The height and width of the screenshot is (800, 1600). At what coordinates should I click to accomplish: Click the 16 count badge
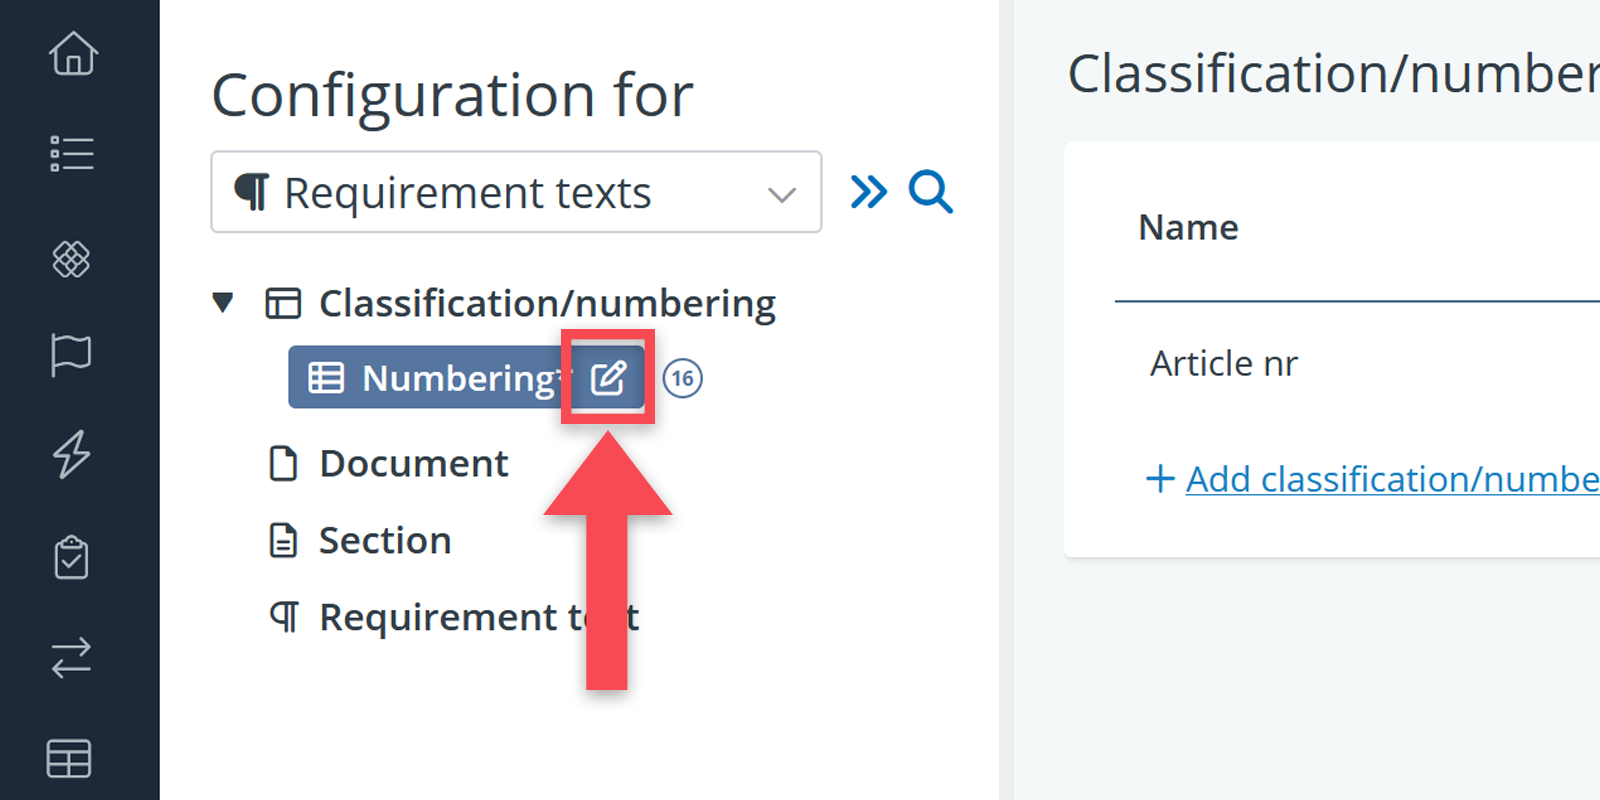click(x=683, y=378)
